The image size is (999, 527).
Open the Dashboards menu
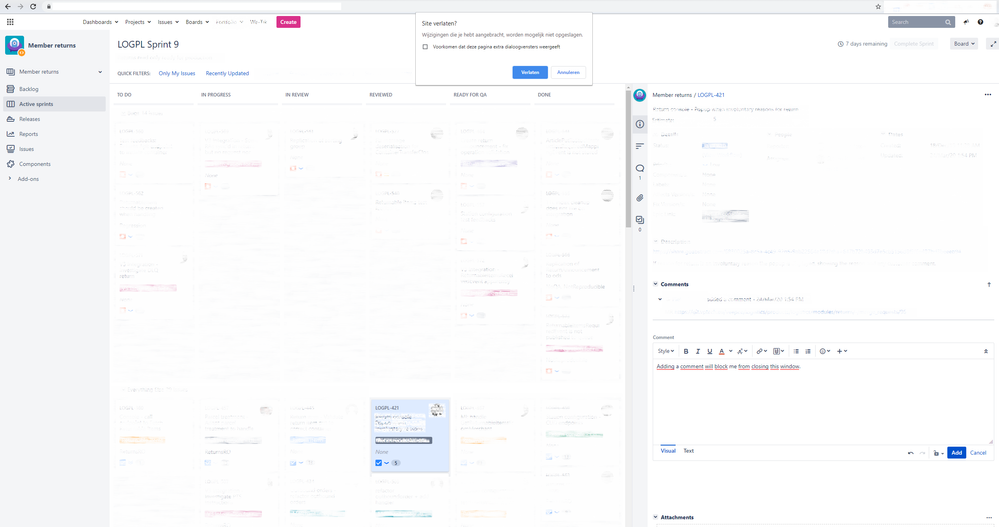(100, 22)
